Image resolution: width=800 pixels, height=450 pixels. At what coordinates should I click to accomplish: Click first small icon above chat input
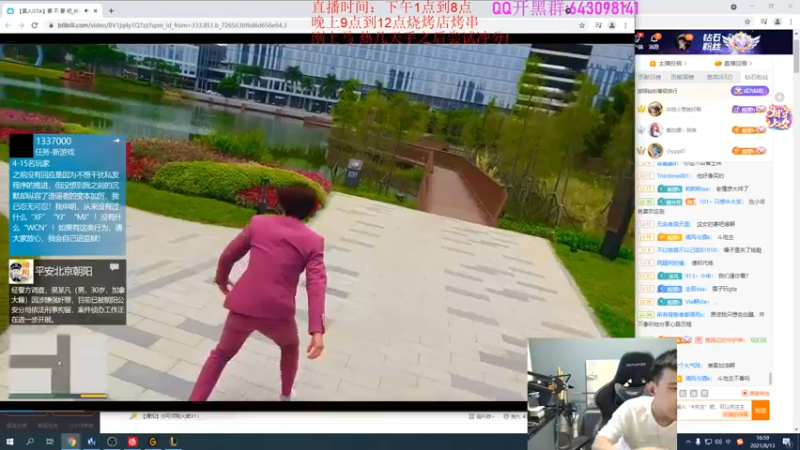coord(683,393)
